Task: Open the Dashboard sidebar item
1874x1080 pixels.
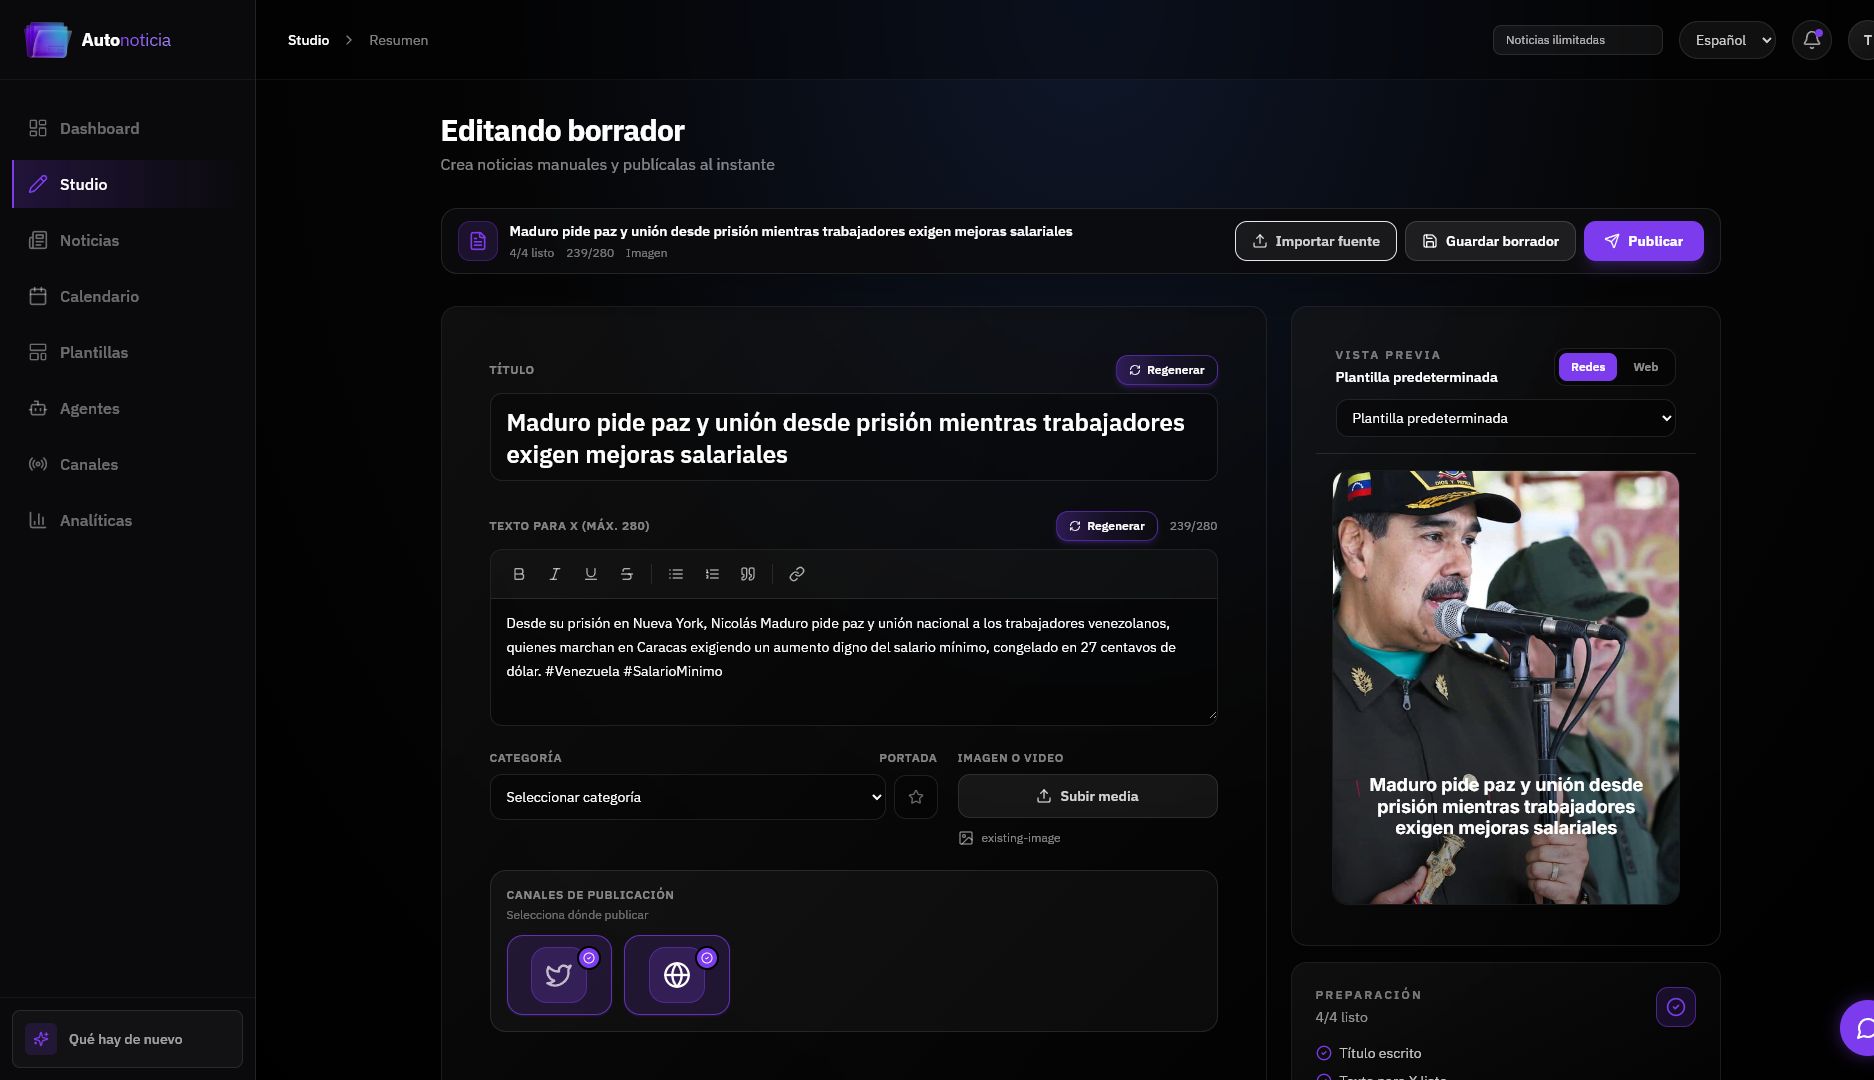Action: pyautogui.click(x=127, y=128)
